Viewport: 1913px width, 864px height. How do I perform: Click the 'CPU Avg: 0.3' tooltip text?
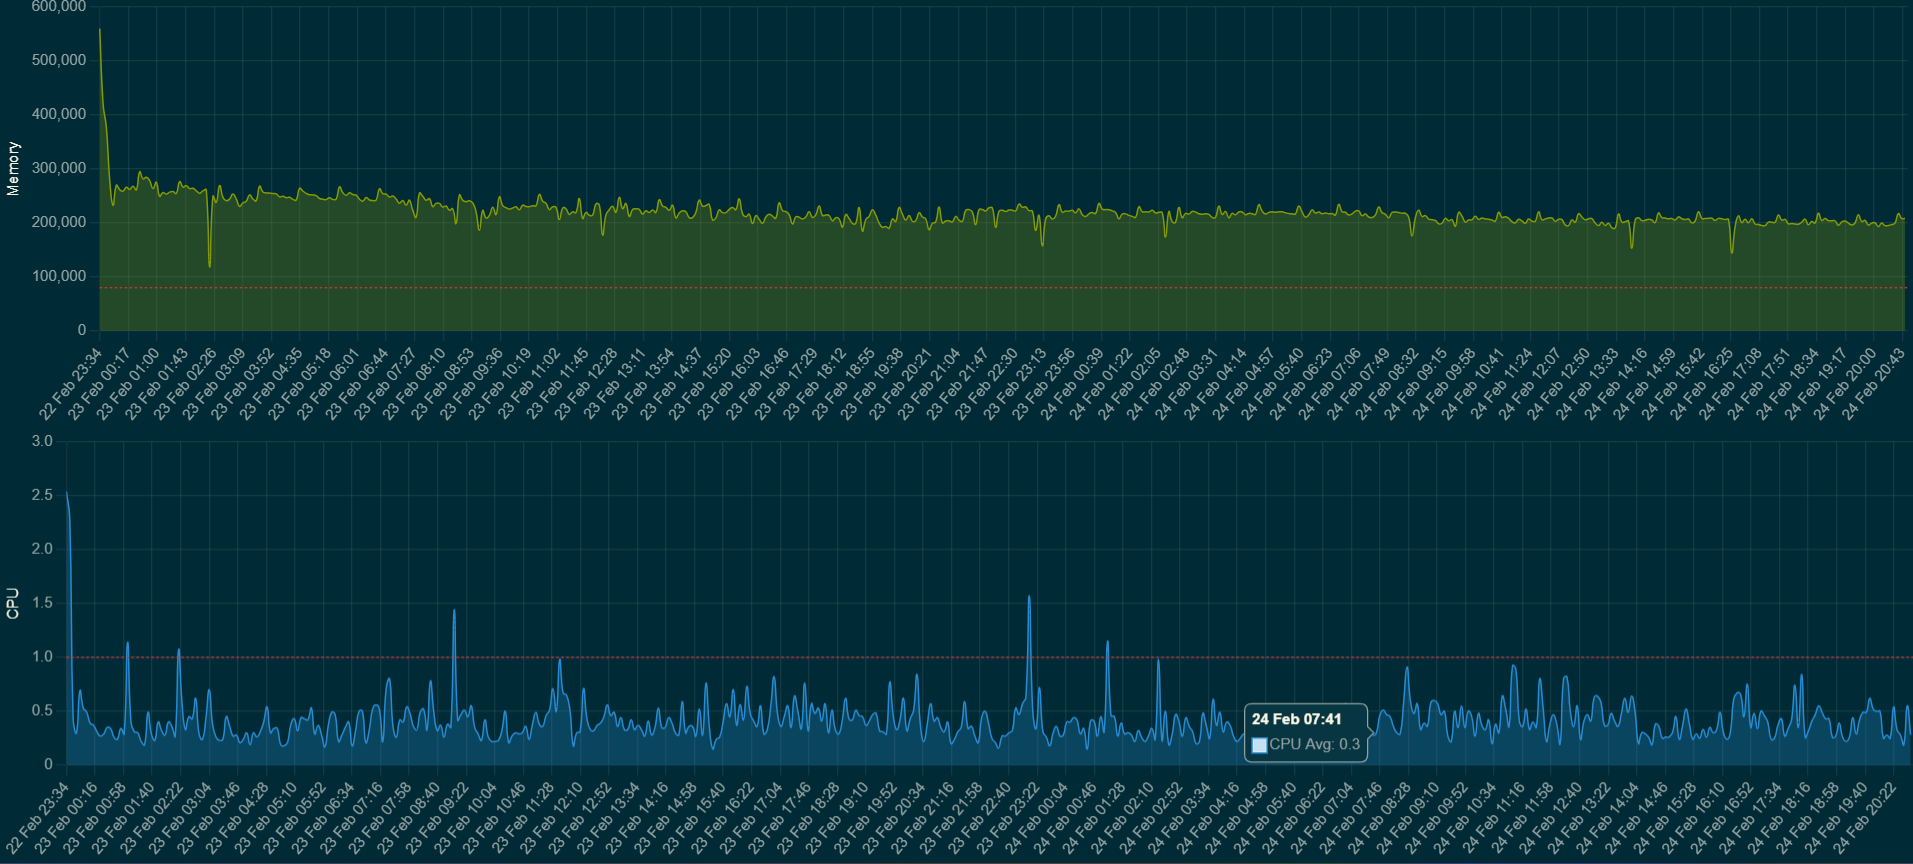1314,745
